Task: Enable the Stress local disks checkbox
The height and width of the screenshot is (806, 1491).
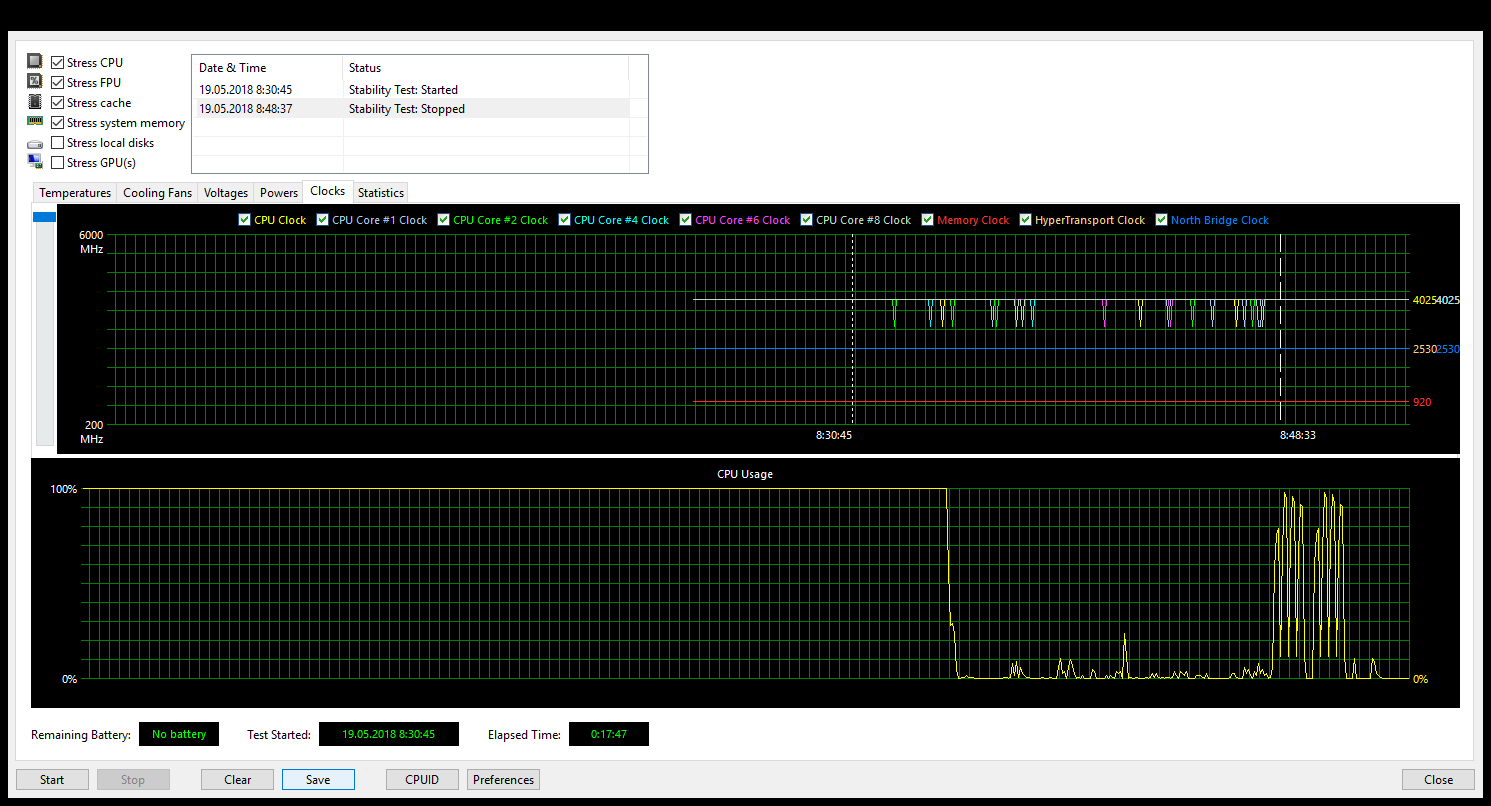Action: pyautogui.click(x=58, y=143)
